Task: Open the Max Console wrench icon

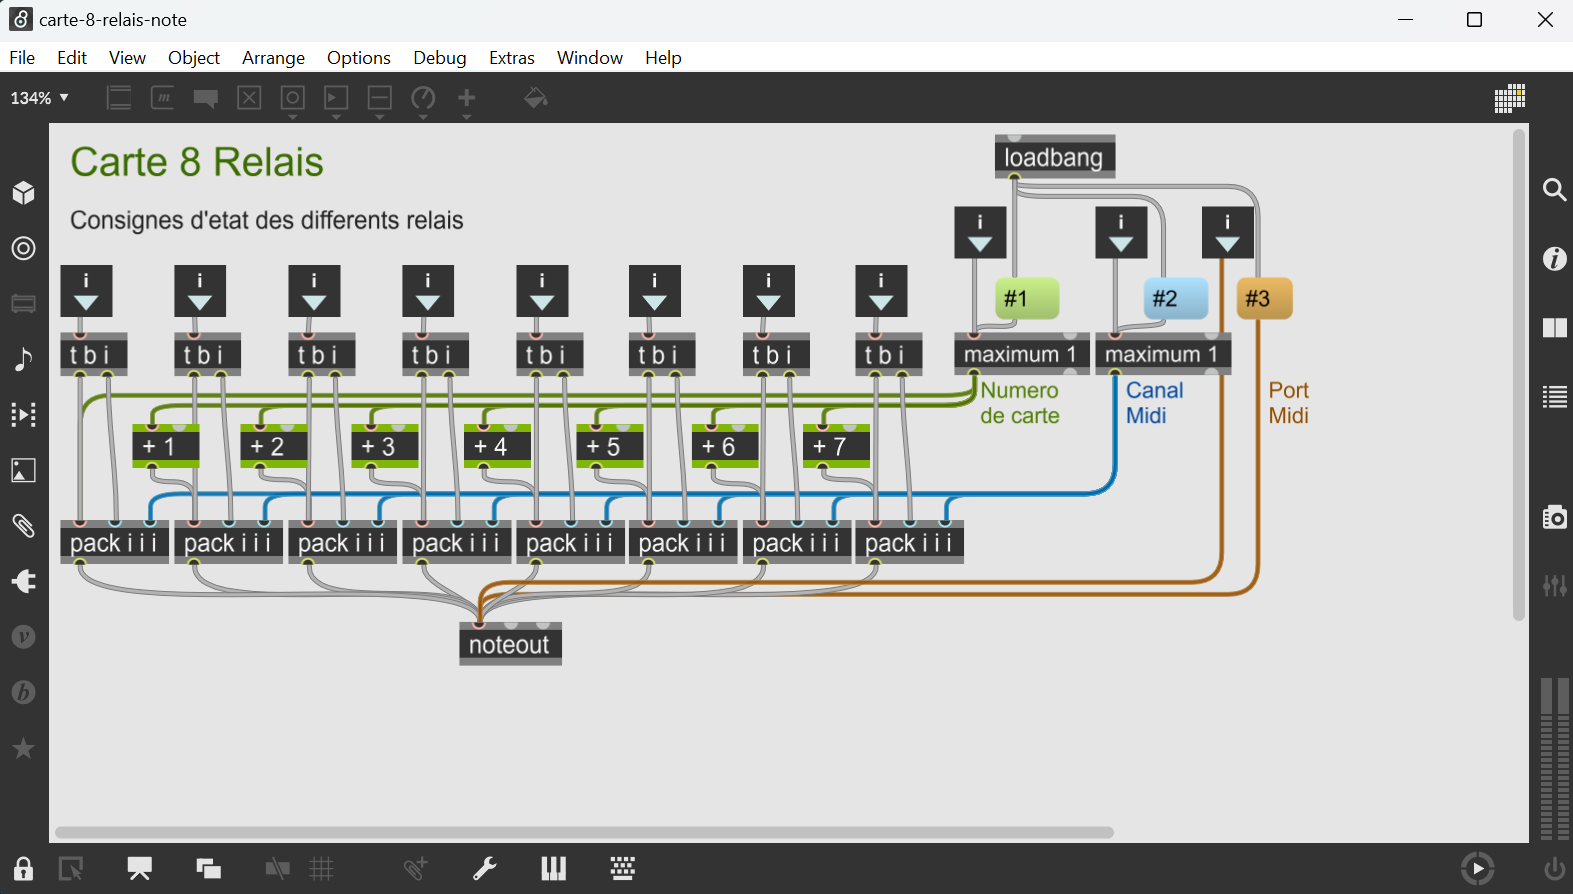Action: 485,868
